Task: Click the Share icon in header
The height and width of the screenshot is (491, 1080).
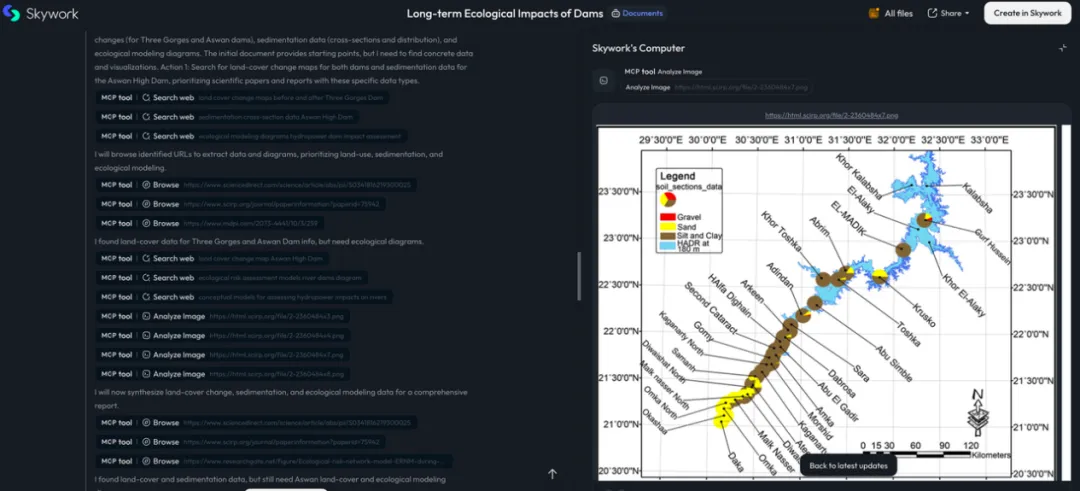Action: pos(933,13)
